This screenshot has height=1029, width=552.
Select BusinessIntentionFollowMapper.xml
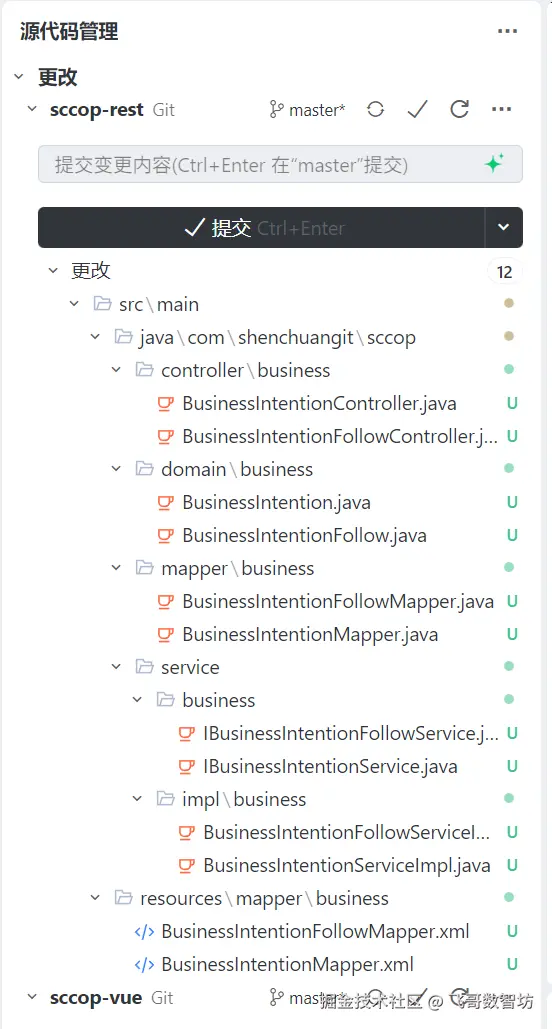click(x=315, y=931)
